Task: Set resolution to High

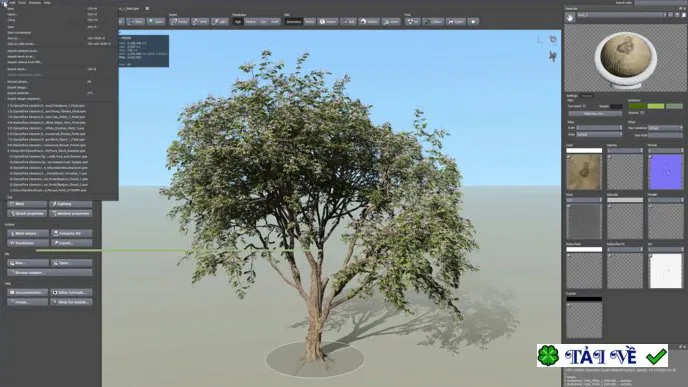Action: (x=237, y=21)
